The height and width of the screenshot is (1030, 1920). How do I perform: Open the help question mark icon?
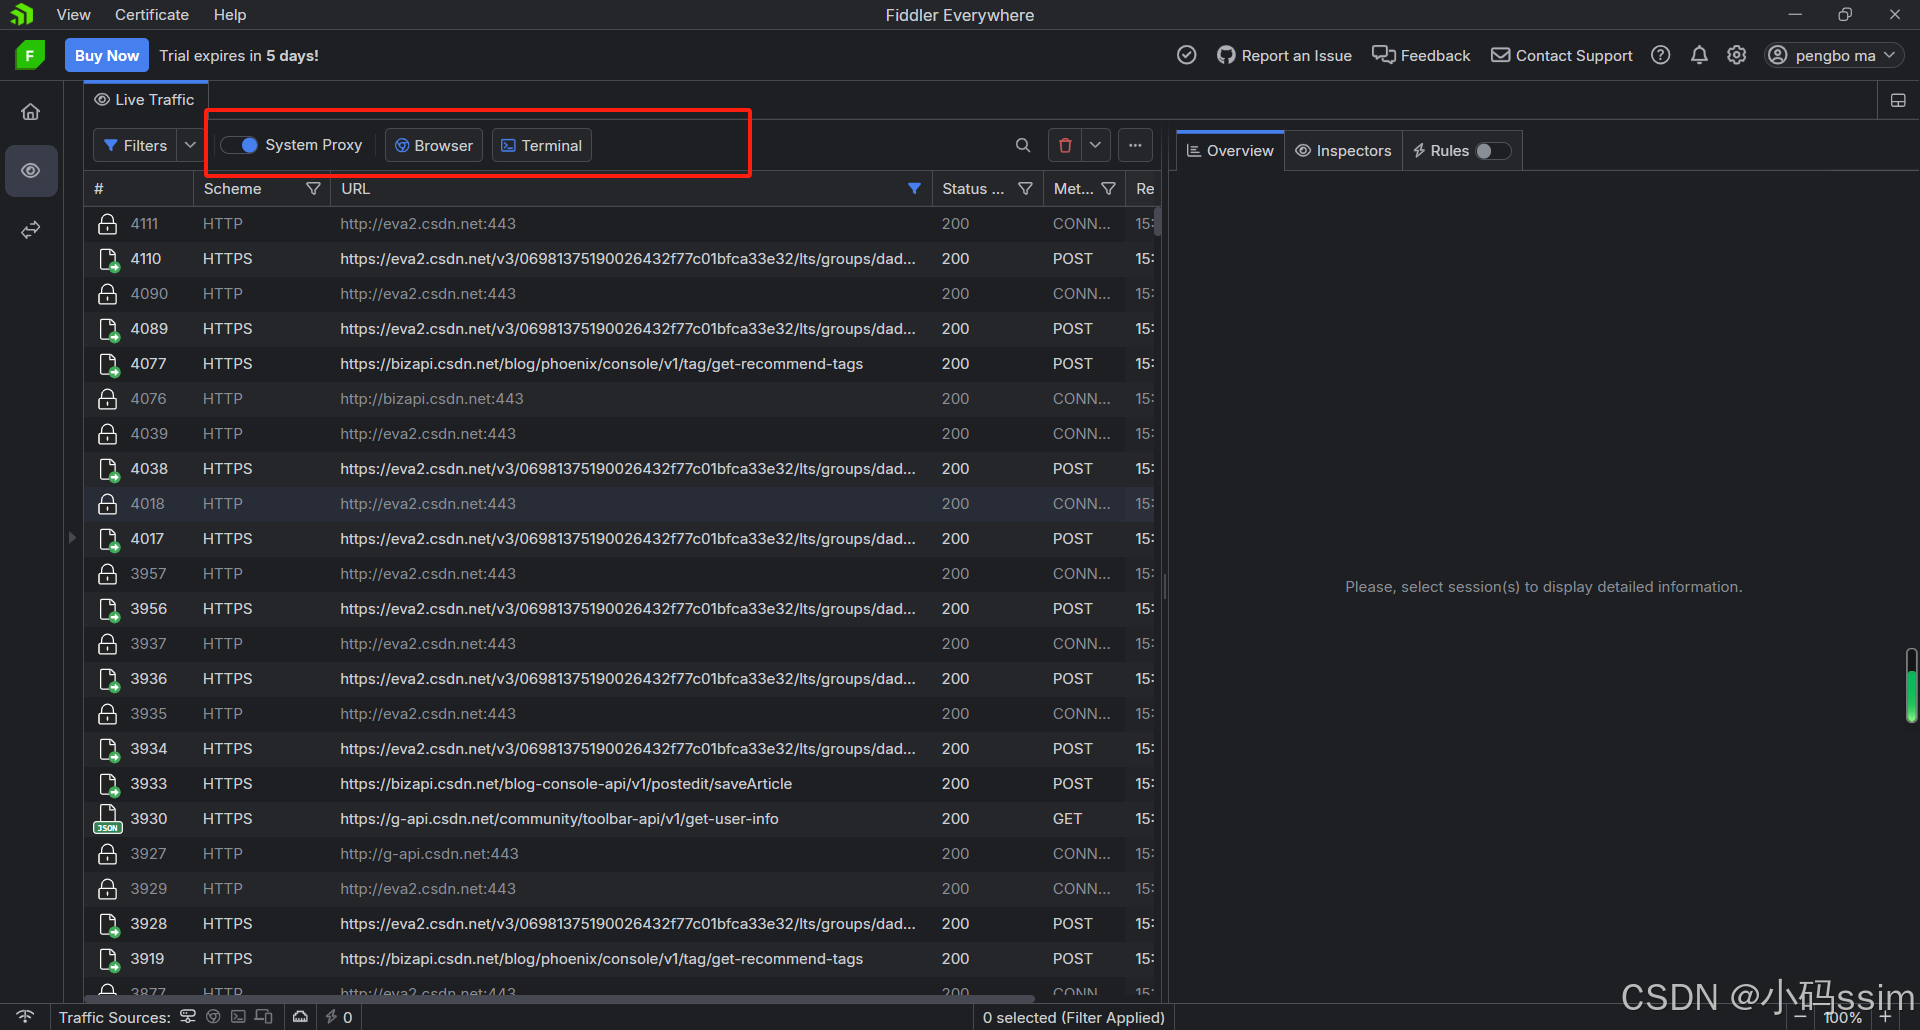tap(1661, 55)
